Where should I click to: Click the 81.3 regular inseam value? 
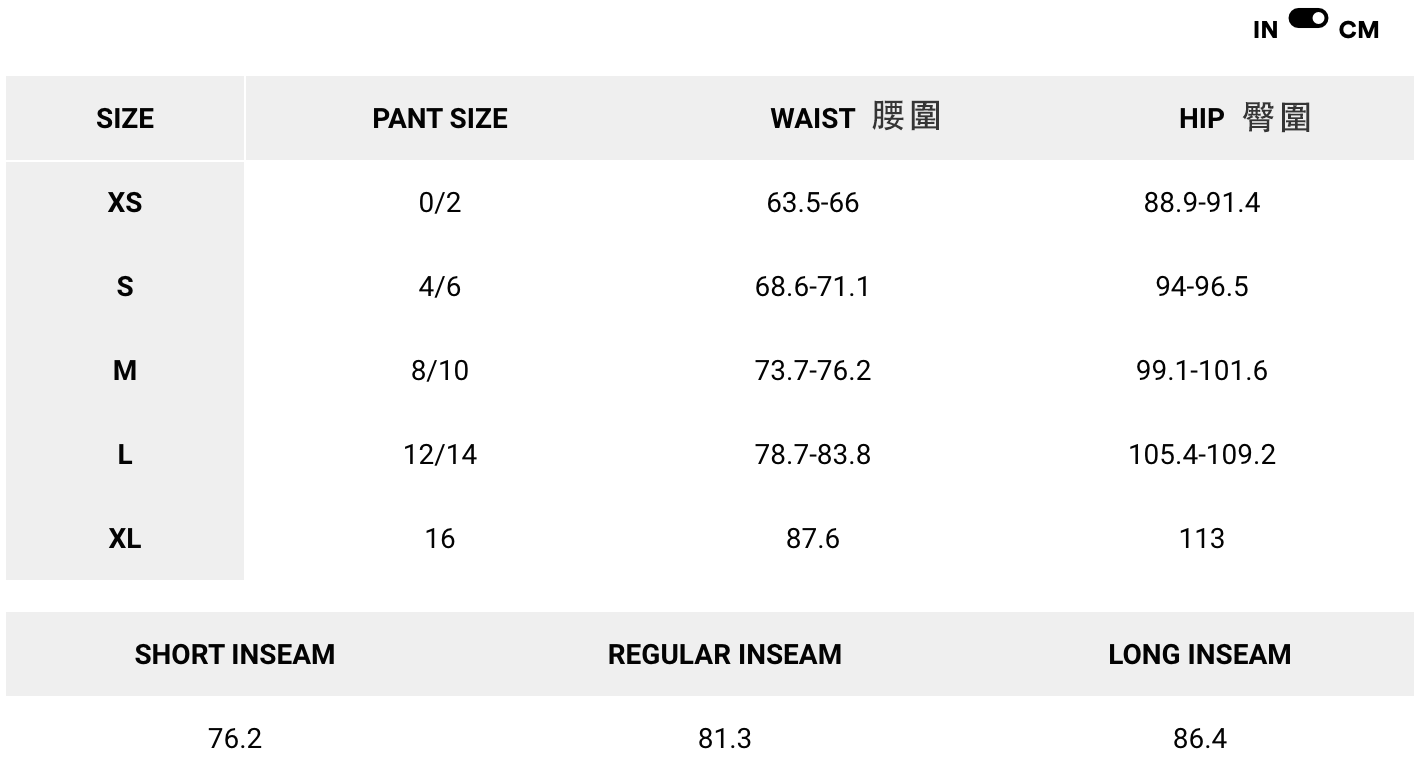click(725, 739)
